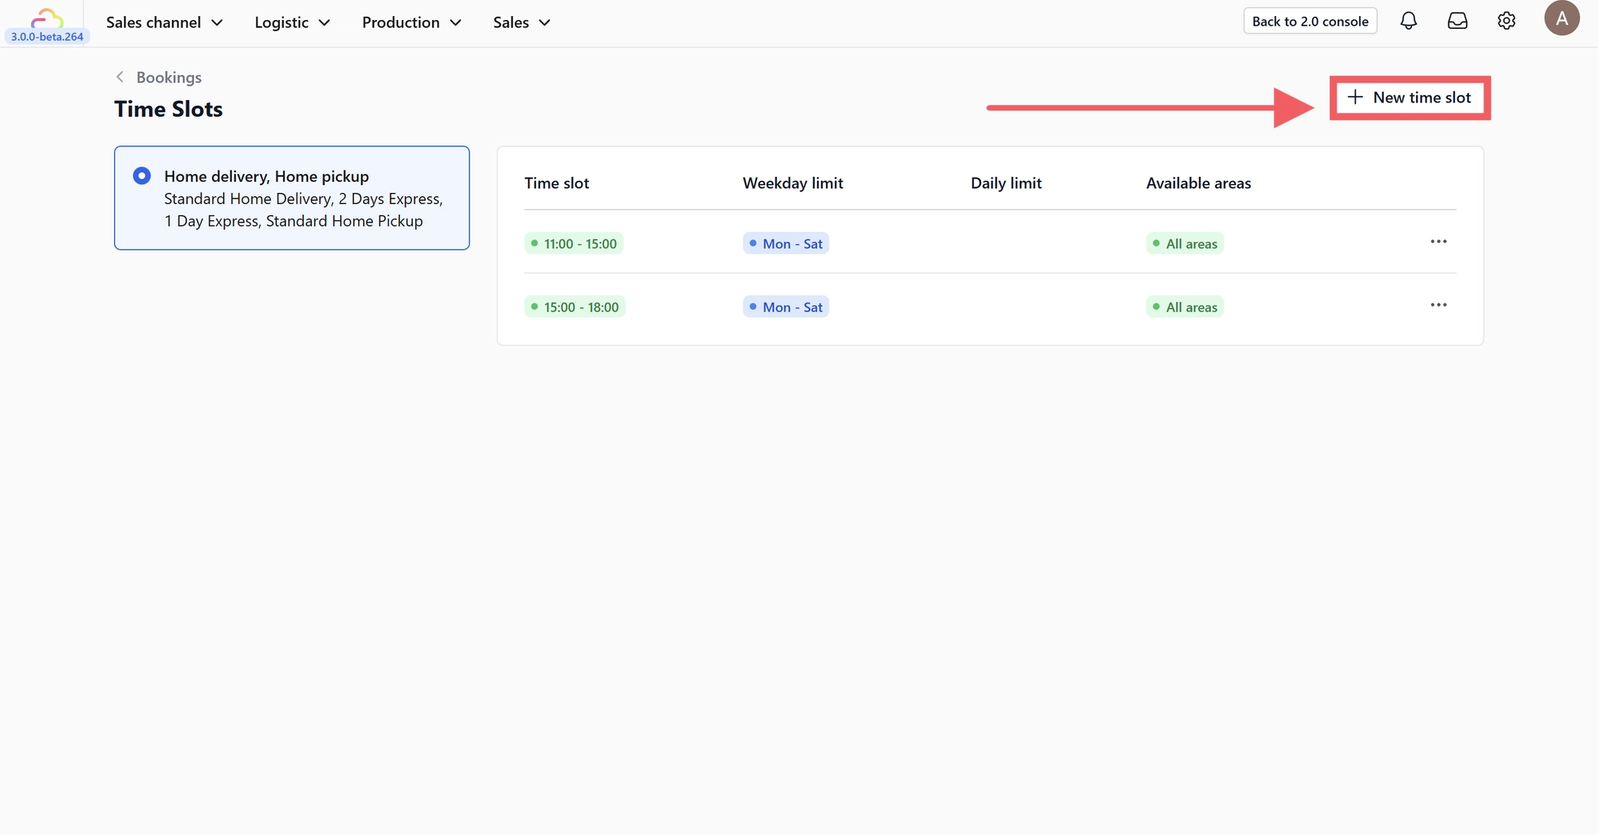Click the cloud logo icon
Viewport: 1600px width, 835px height.
click(x=46, y=17)
